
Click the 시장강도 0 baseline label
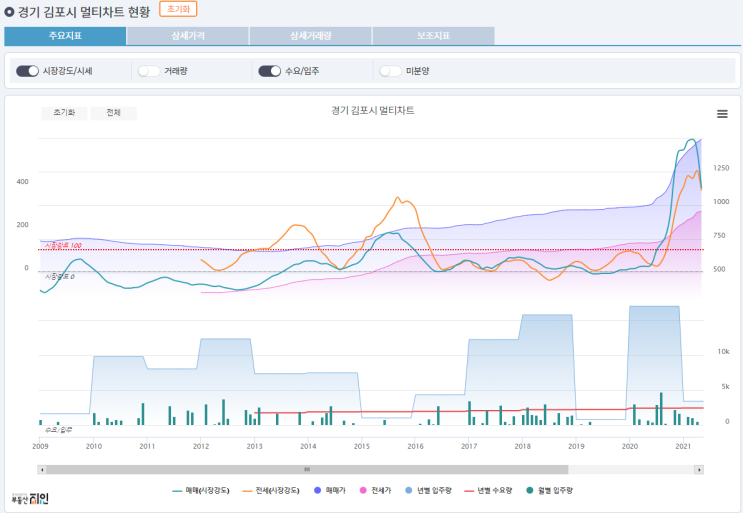pos(60,277)
